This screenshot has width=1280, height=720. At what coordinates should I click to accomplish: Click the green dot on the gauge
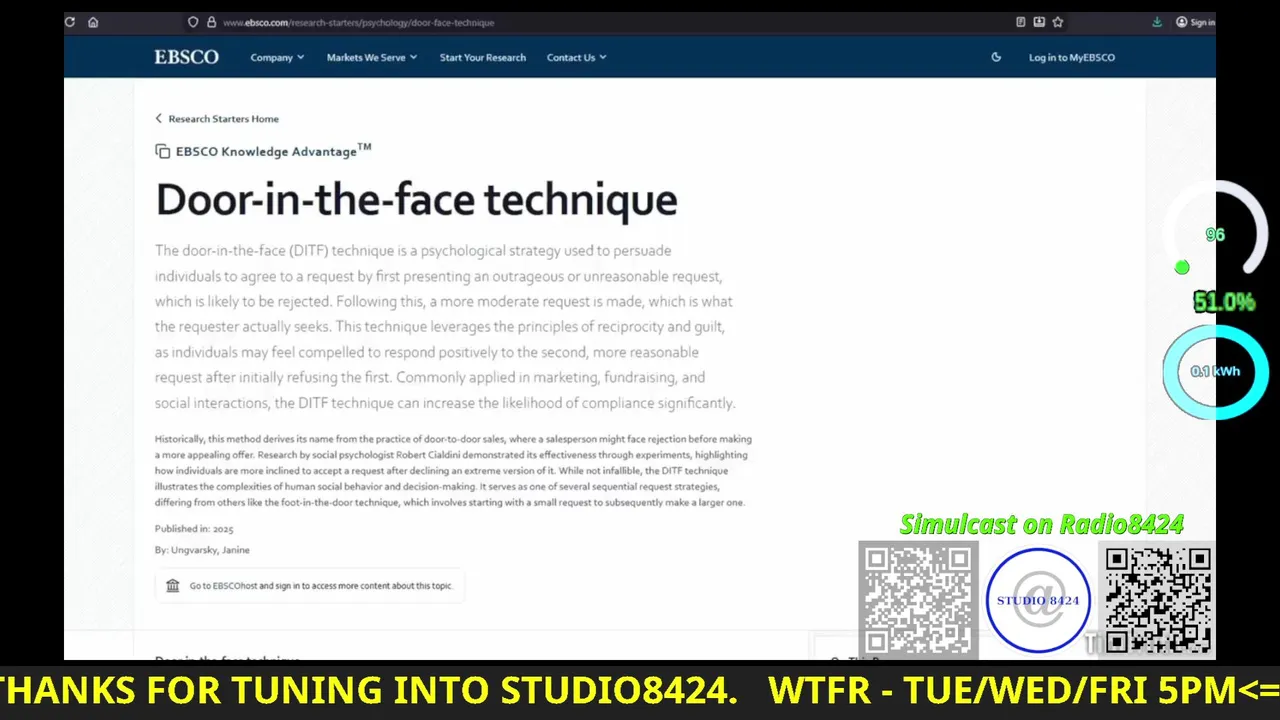point(1182,267)
